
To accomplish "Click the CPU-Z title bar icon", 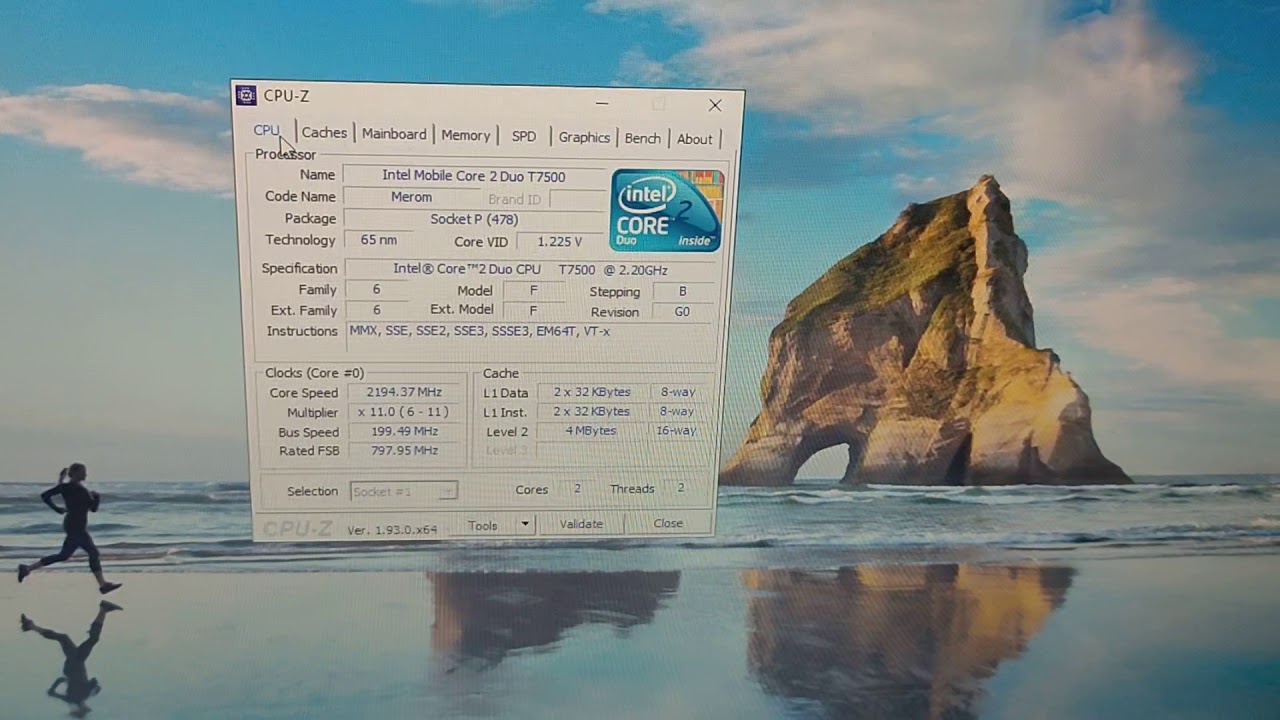I will coord(246,95).
